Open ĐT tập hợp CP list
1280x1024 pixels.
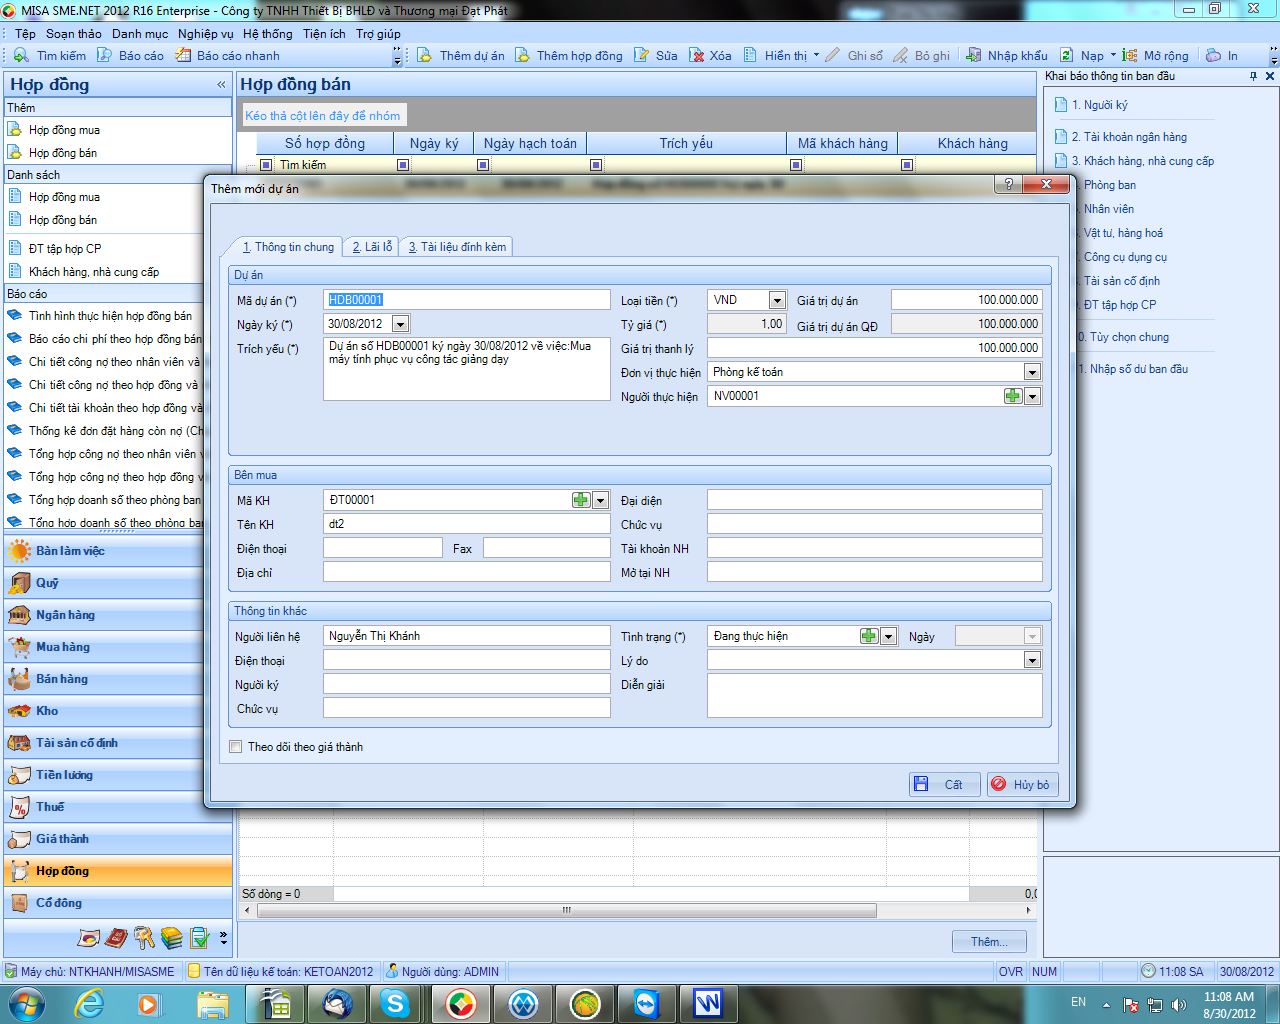click(65, 249)
